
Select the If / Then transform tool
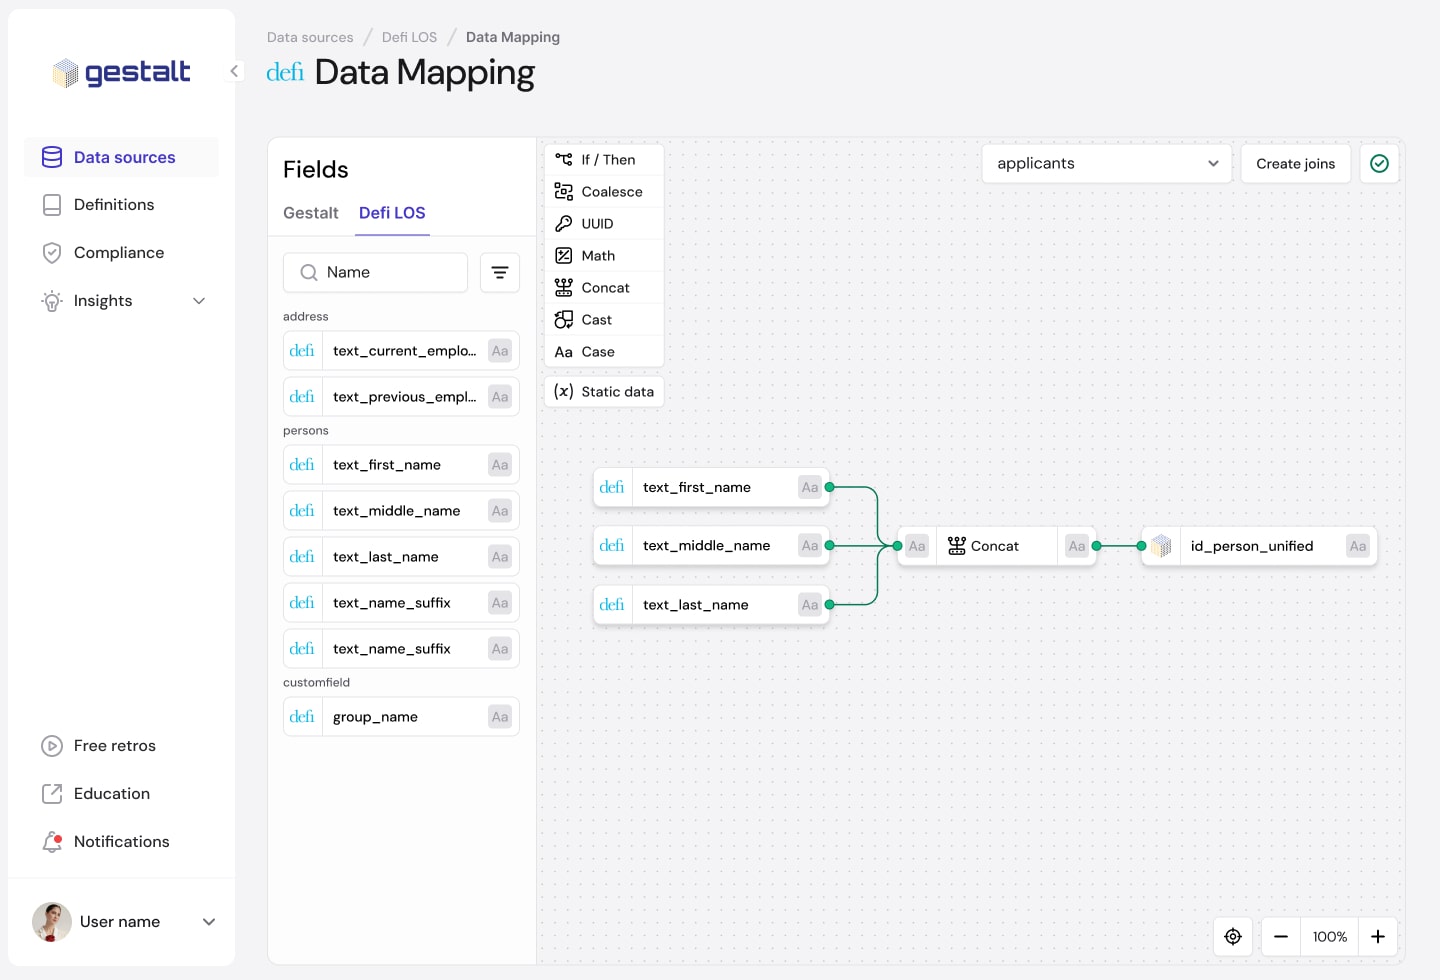point(604,159)
